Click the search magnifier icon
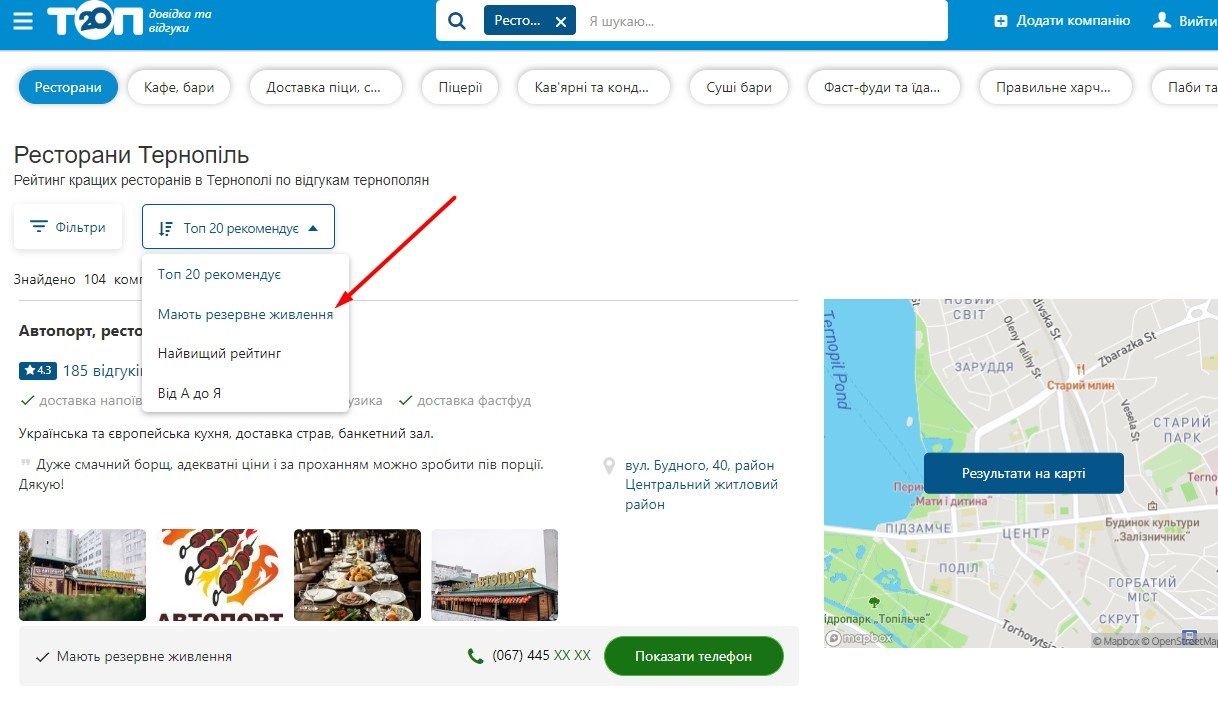1218x704 pixels. coord(457,21)
